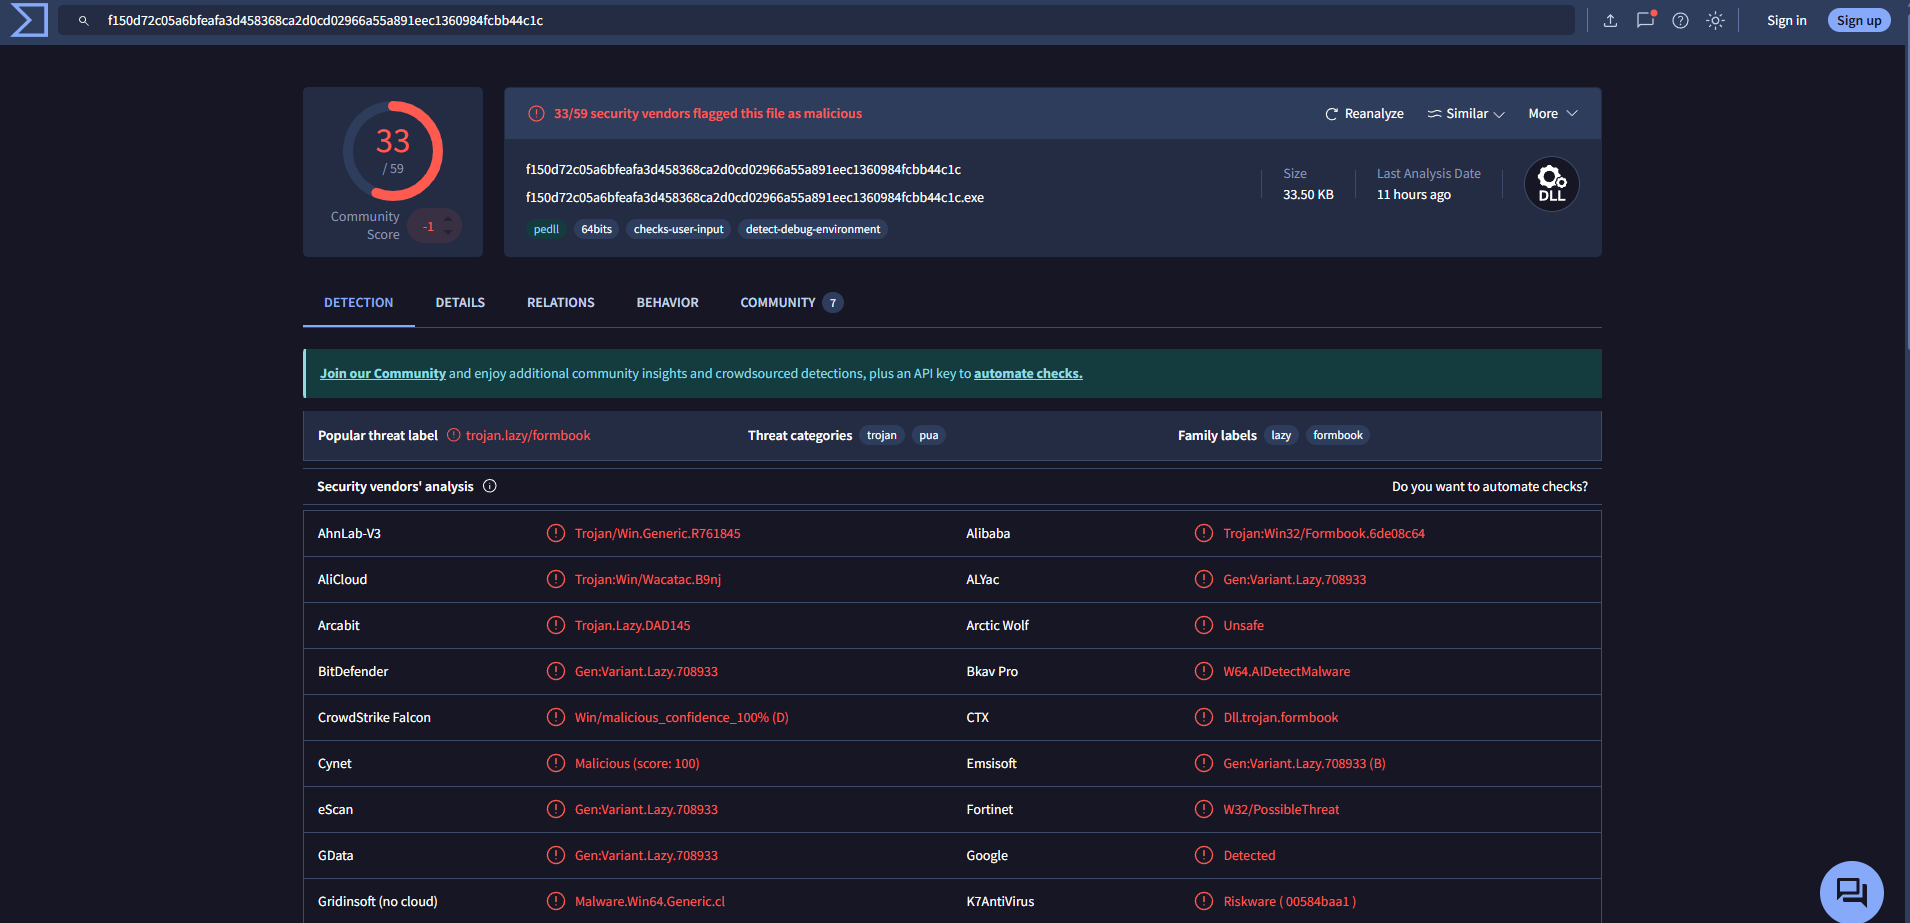This screenshot has height=923, width=1910.
Task: Click the formbook family label chip
Action: click(x=1338, y=435)
